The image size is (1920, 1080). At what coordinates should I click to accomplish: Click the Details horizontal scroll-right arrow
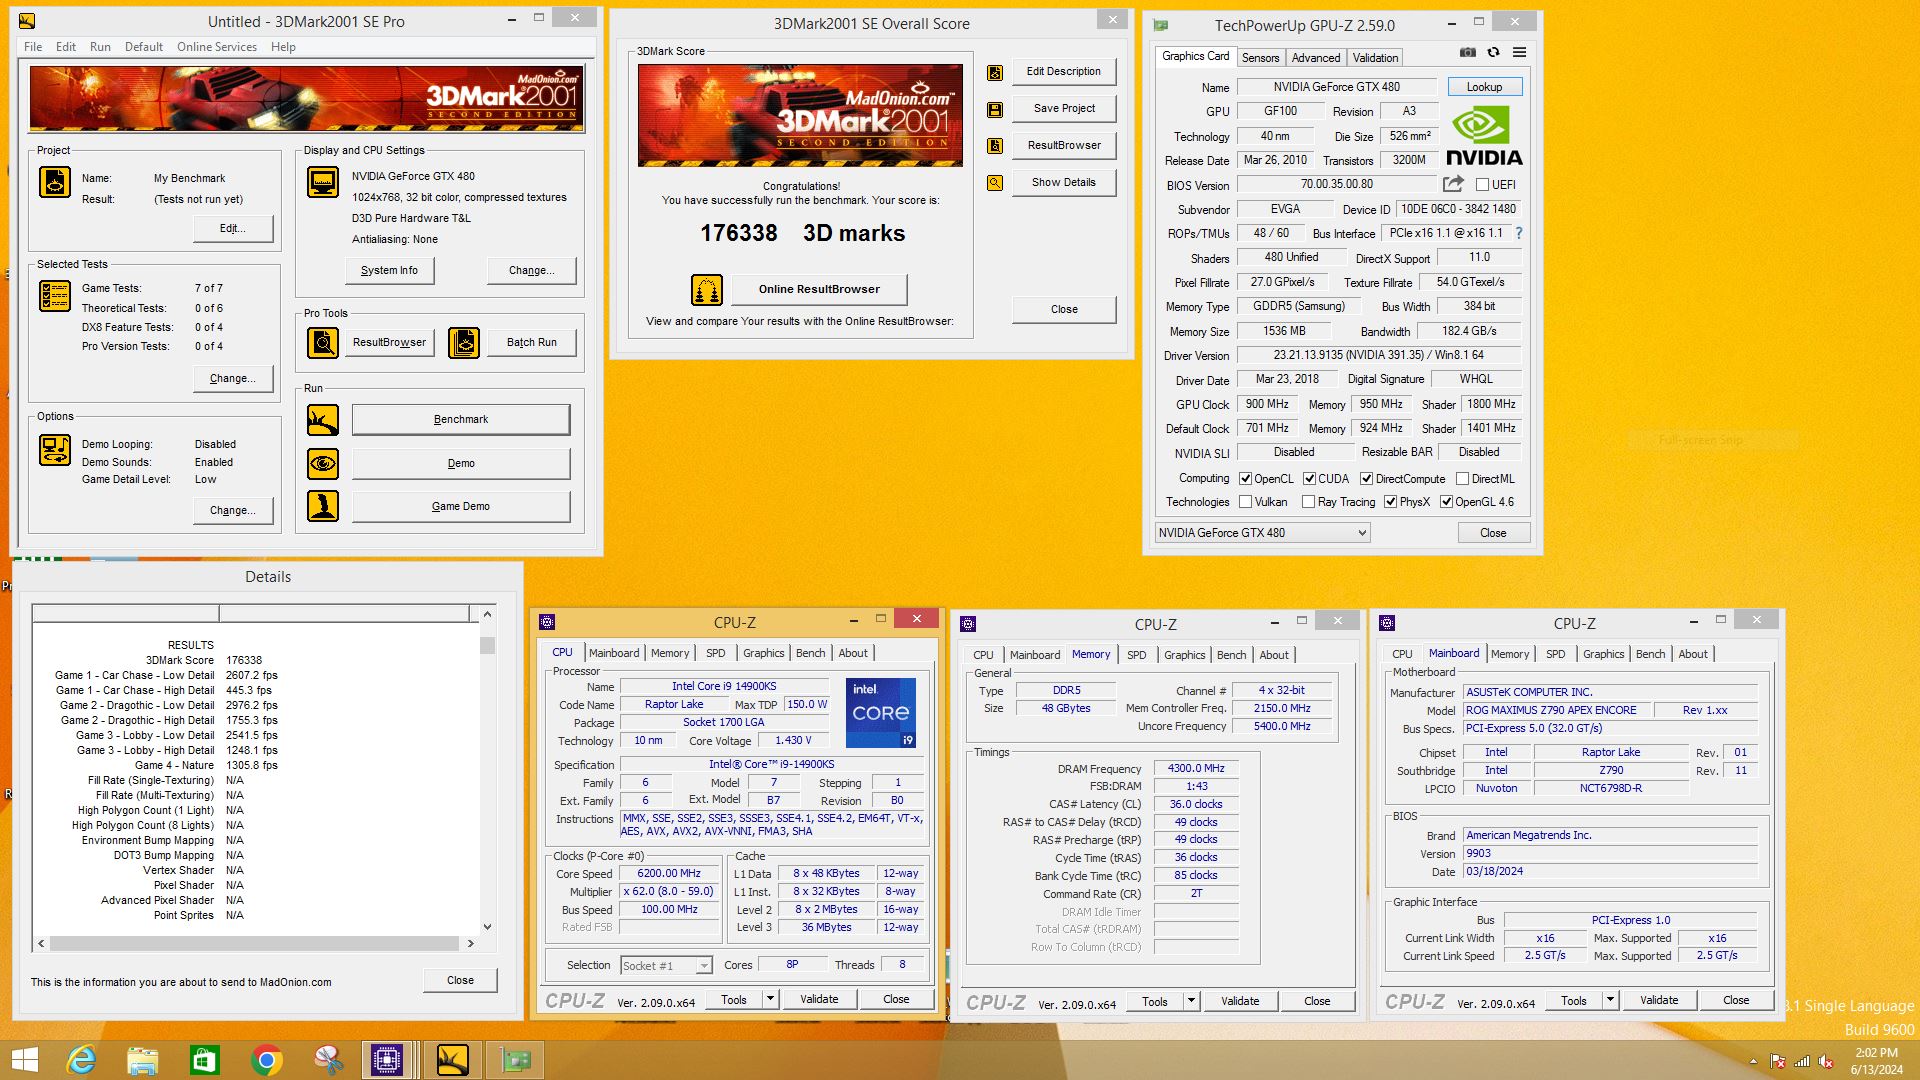(471, 943)
